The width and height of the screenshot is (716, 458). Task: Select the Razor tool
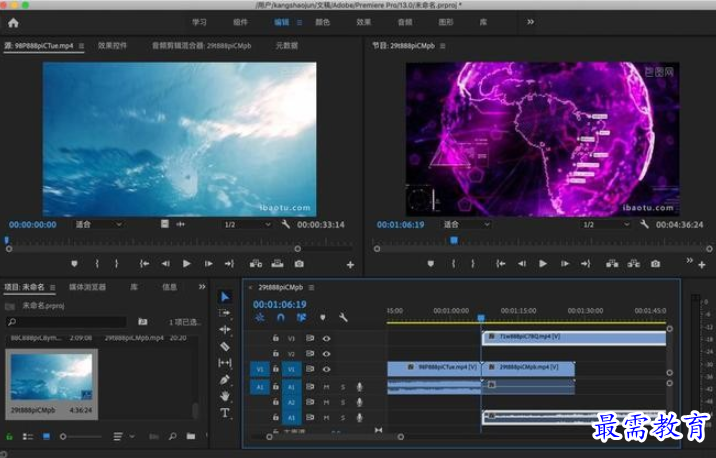225,346
